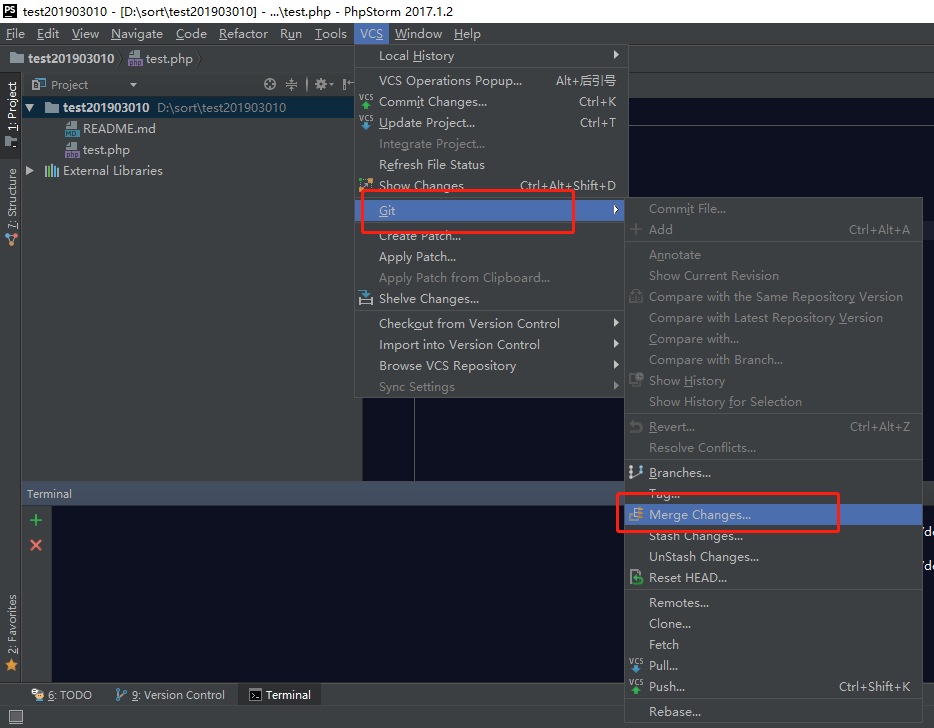This screenshot has width=934, height=728.
Task: Open the Project view dropdown
Action: [133, 85]
